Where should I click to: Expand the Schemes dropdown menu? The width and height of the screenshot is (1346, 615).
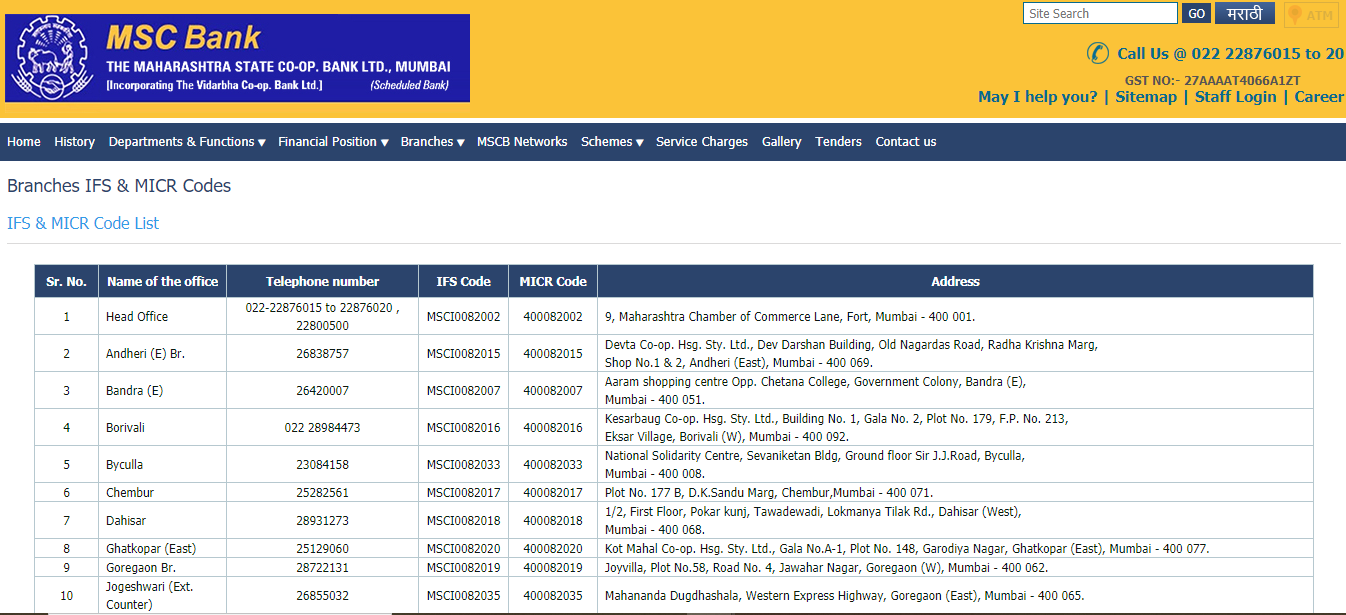[x=612, y=142]
